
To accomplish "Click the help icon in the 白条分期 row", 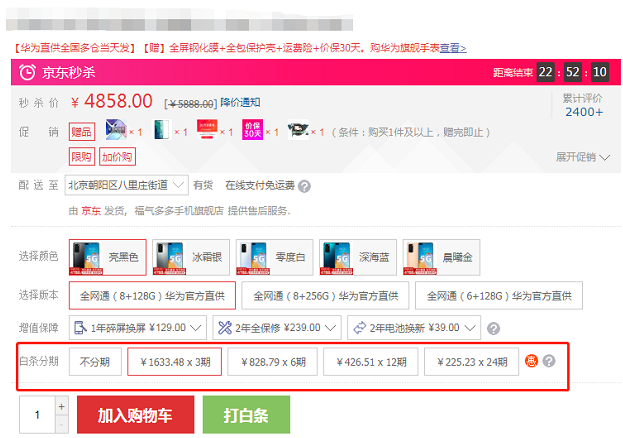I will (549, 361).
